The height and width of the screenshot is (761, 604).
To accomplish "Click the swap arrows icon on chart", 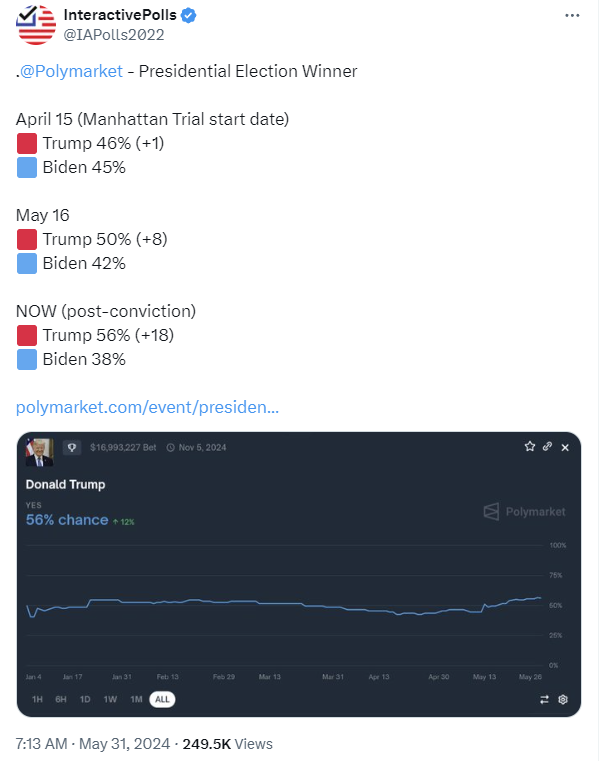I will click(544, 699).
